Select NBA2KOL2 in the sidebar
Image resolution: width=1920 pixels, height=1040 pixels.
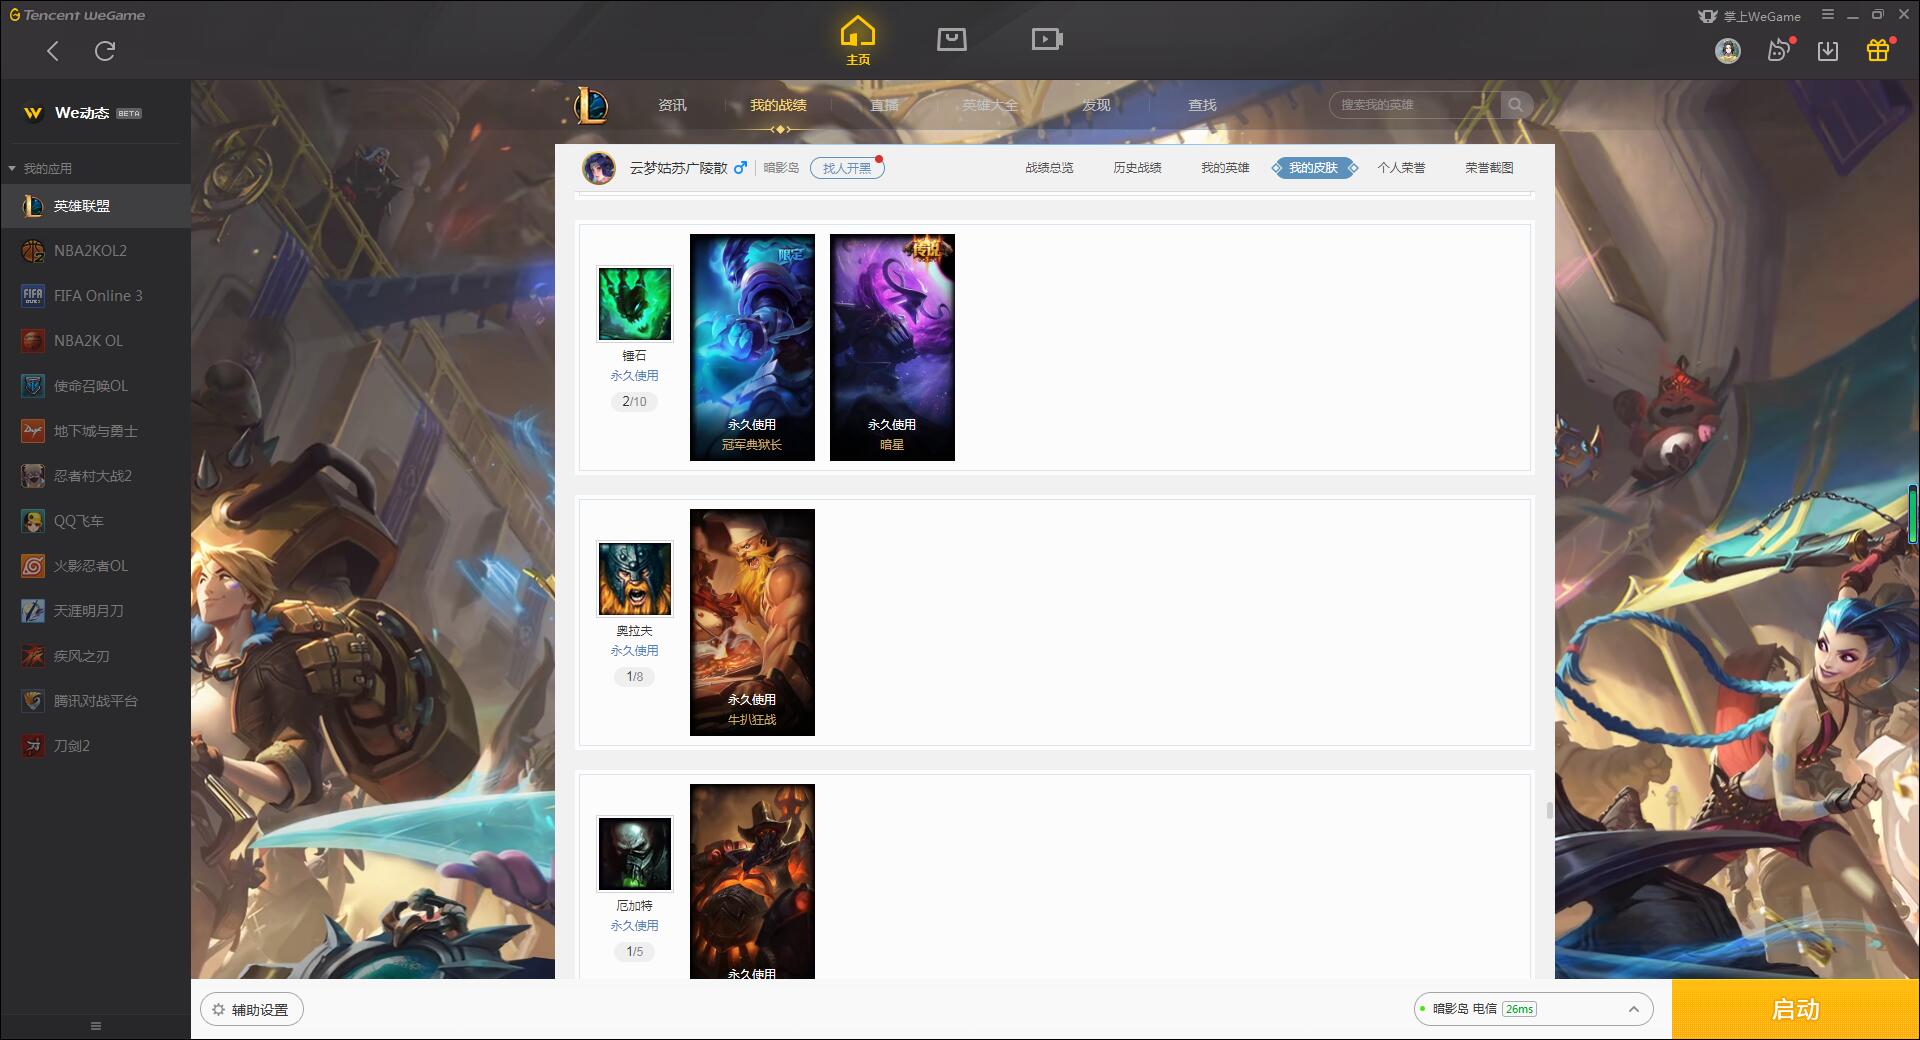tap(95, 251)
